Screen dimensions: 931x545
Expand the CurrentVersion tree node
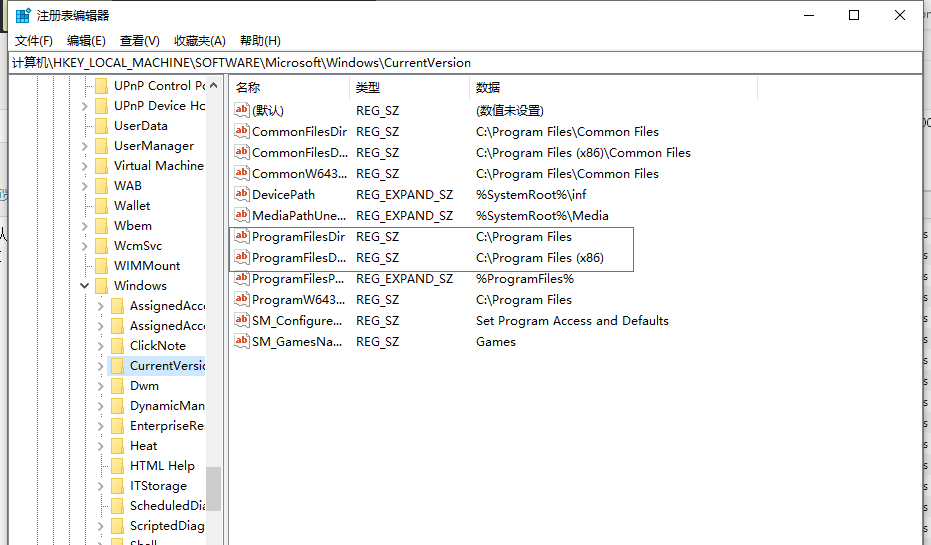click(100, 366)
